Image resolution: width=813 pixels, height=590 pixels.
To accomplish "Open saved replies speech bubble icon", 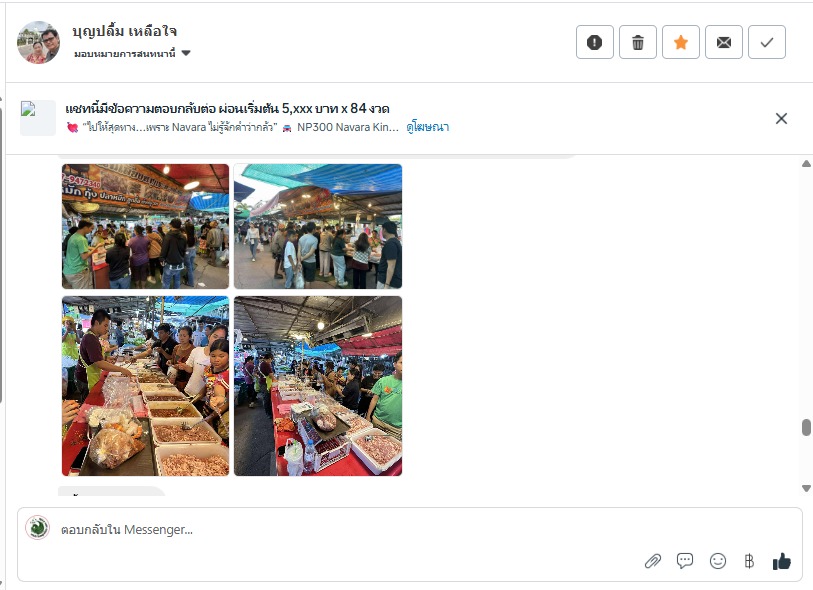I will coord(685,560).
